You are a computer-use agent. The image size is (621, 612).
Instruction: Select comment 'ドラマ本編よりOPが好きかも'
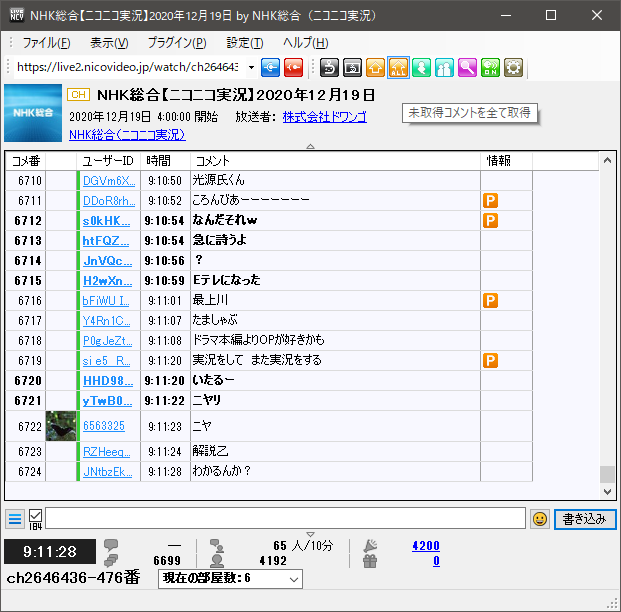point(258,340)
